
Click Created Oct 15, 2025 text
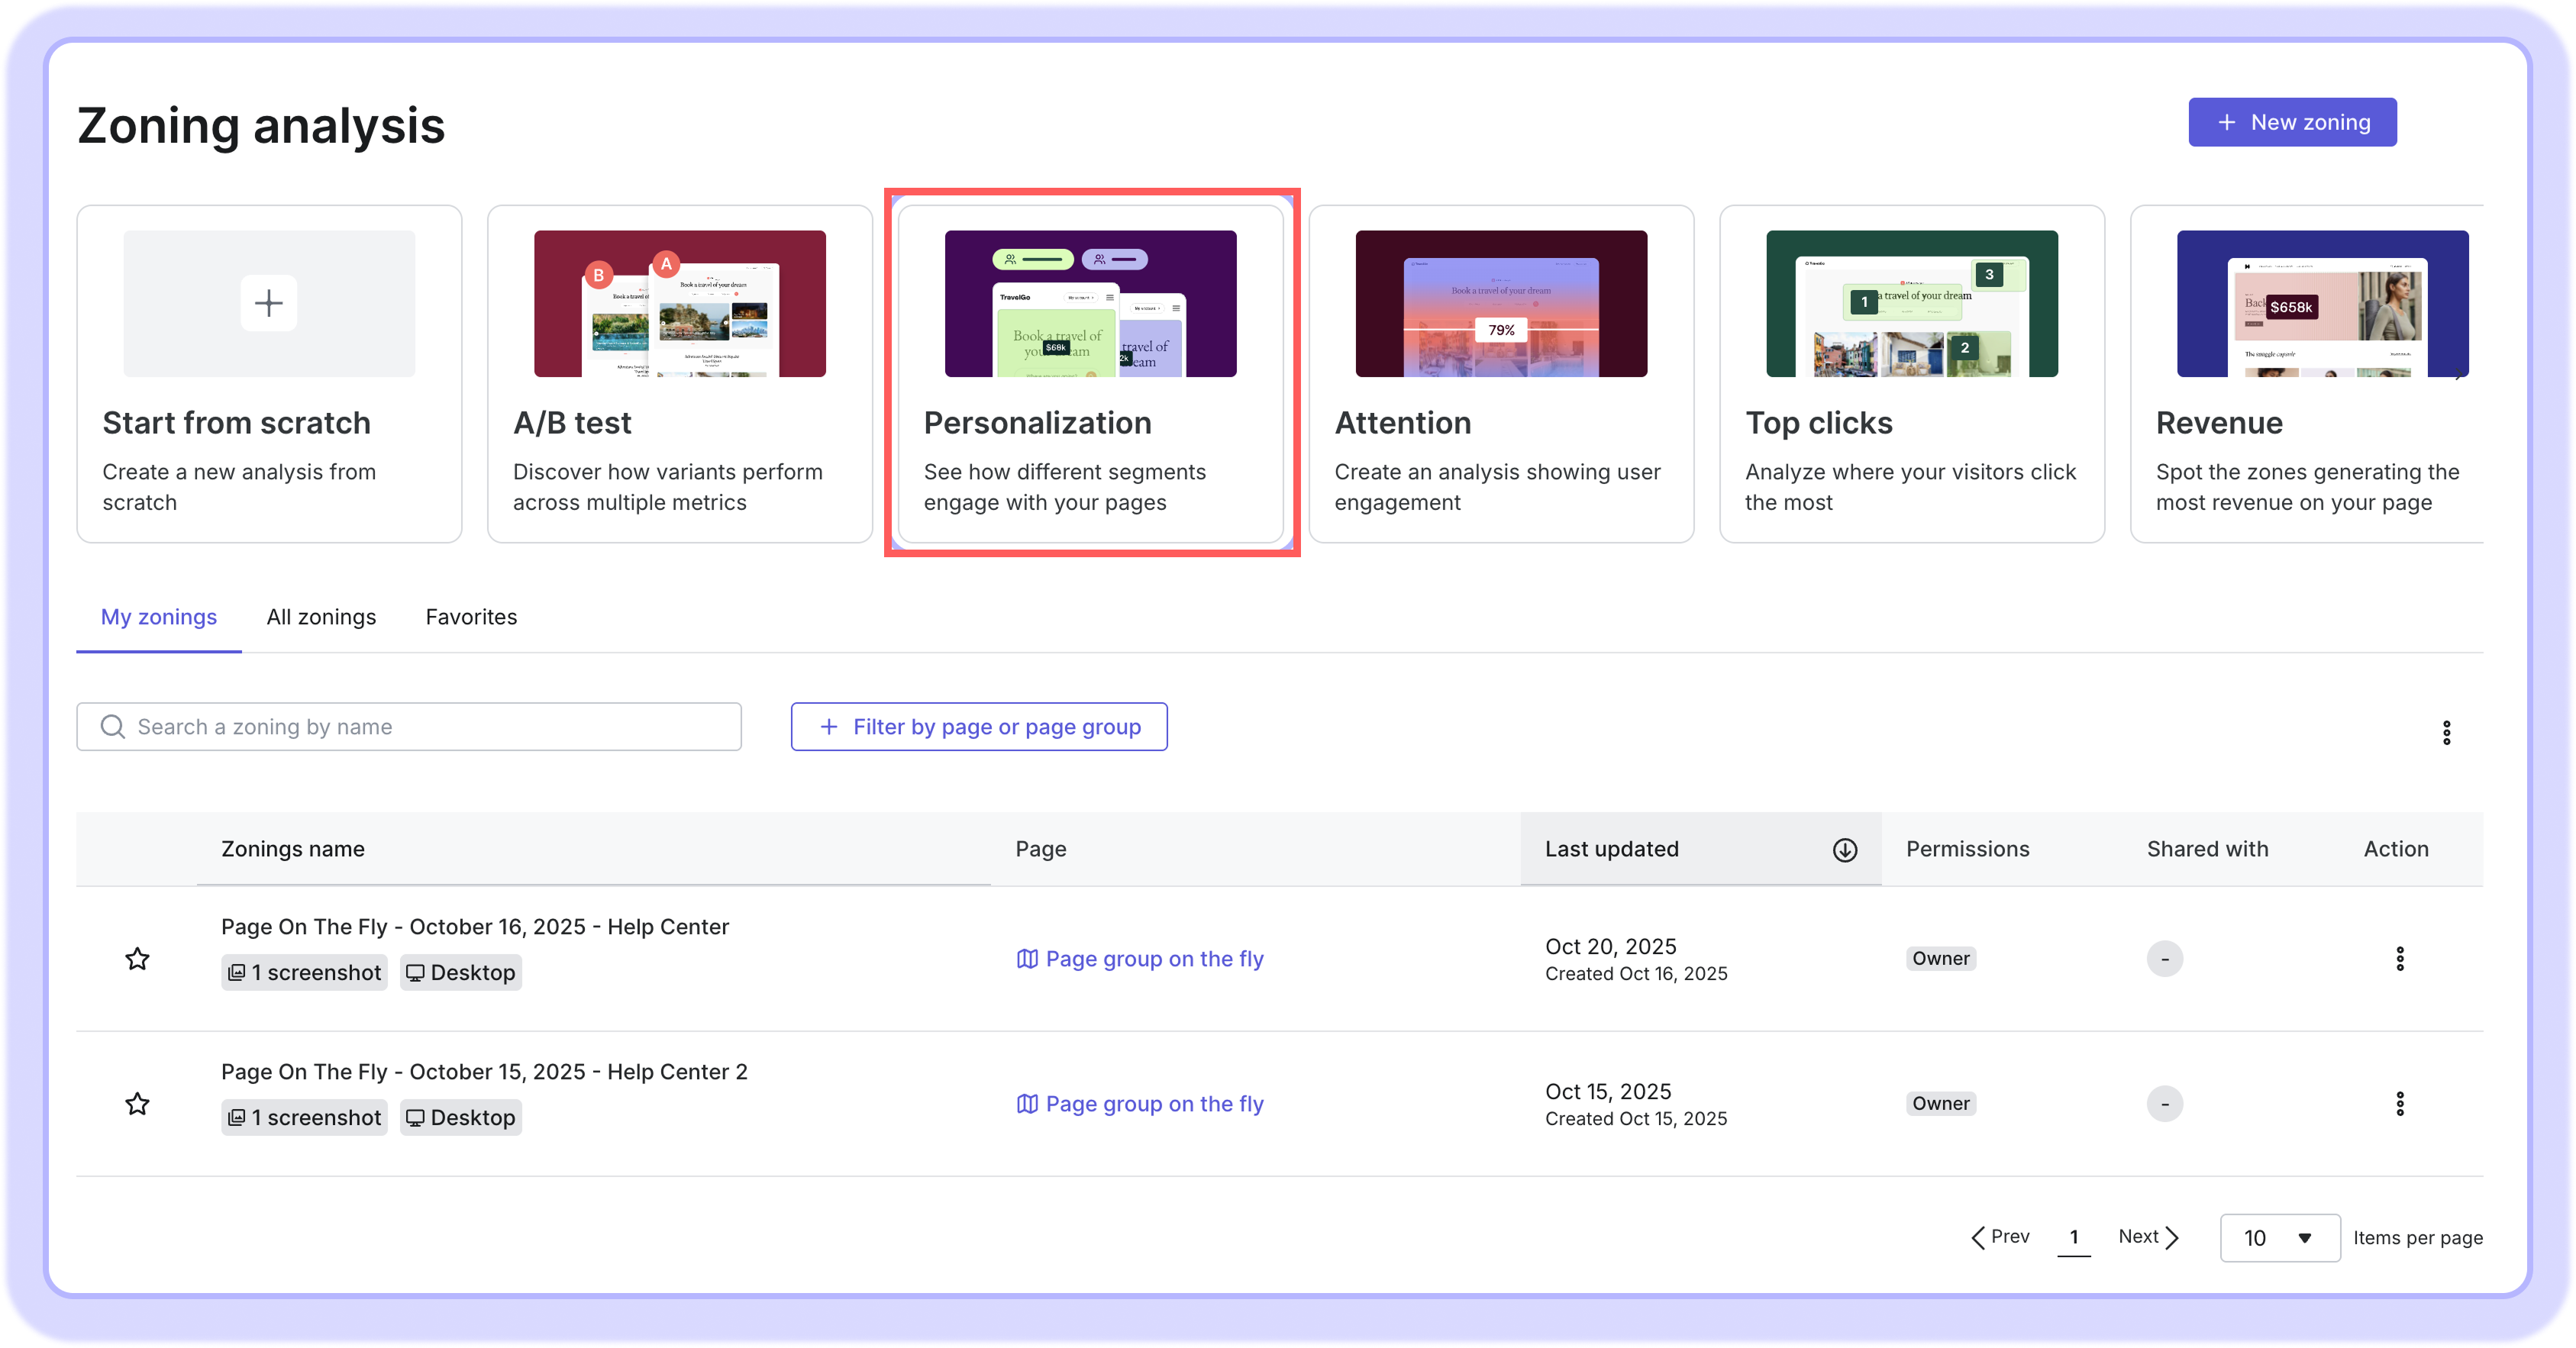(1635, 1119)
